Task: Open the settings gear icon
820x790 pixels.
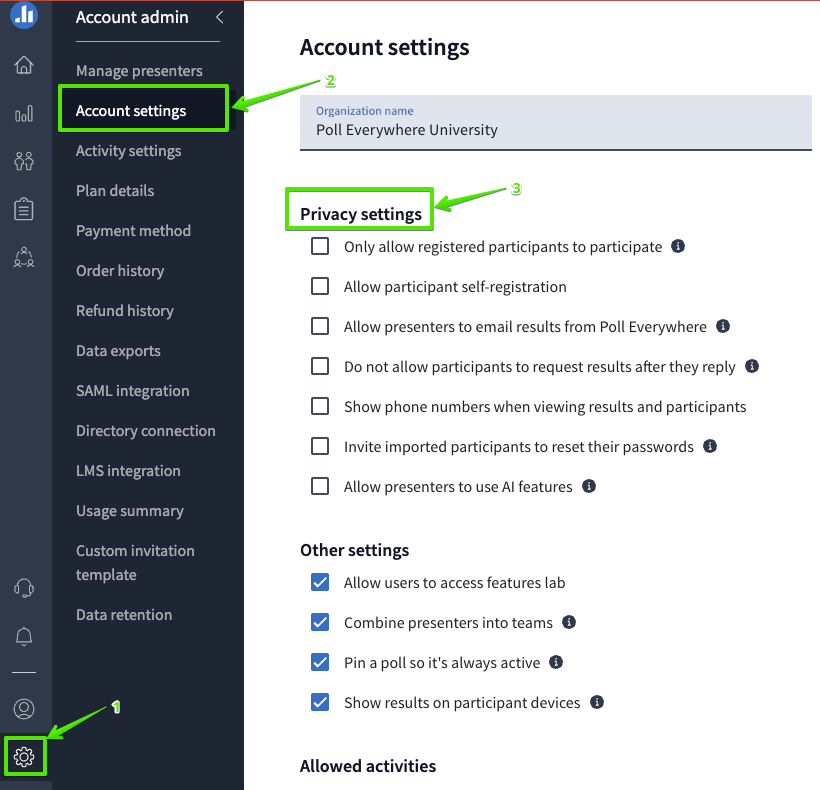Action: point(24,757)
